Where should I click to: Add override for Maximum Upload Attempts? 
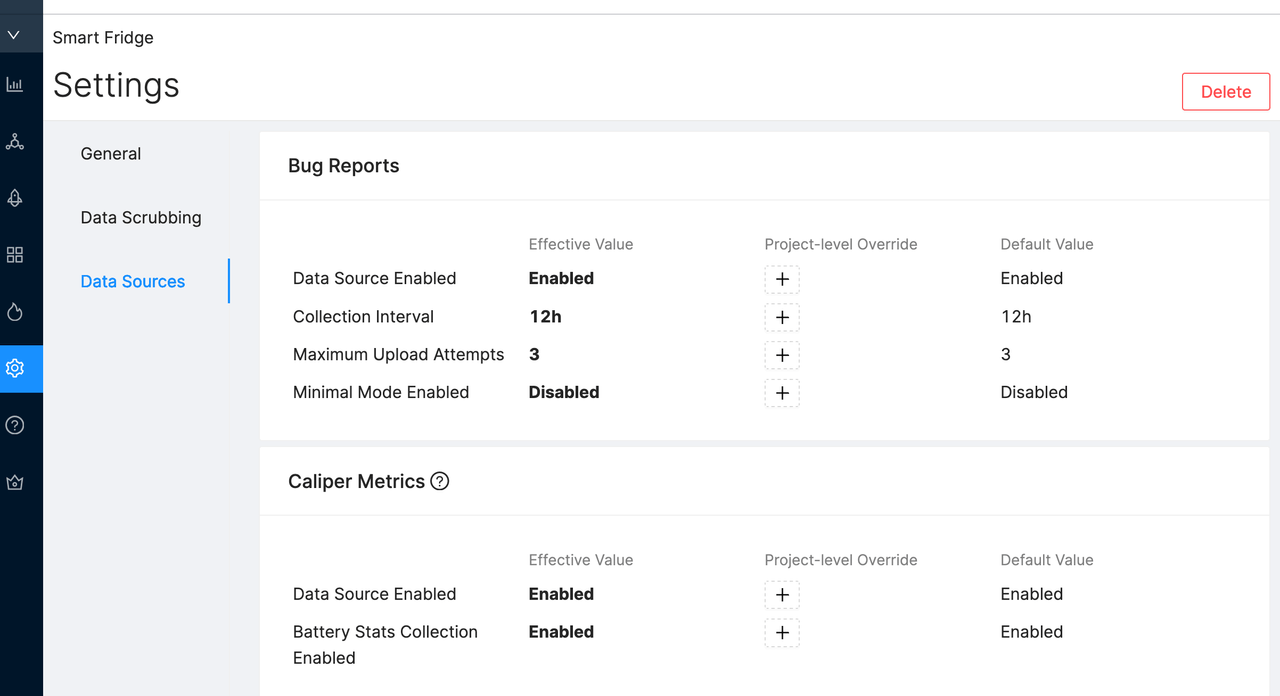click(782, 355)
